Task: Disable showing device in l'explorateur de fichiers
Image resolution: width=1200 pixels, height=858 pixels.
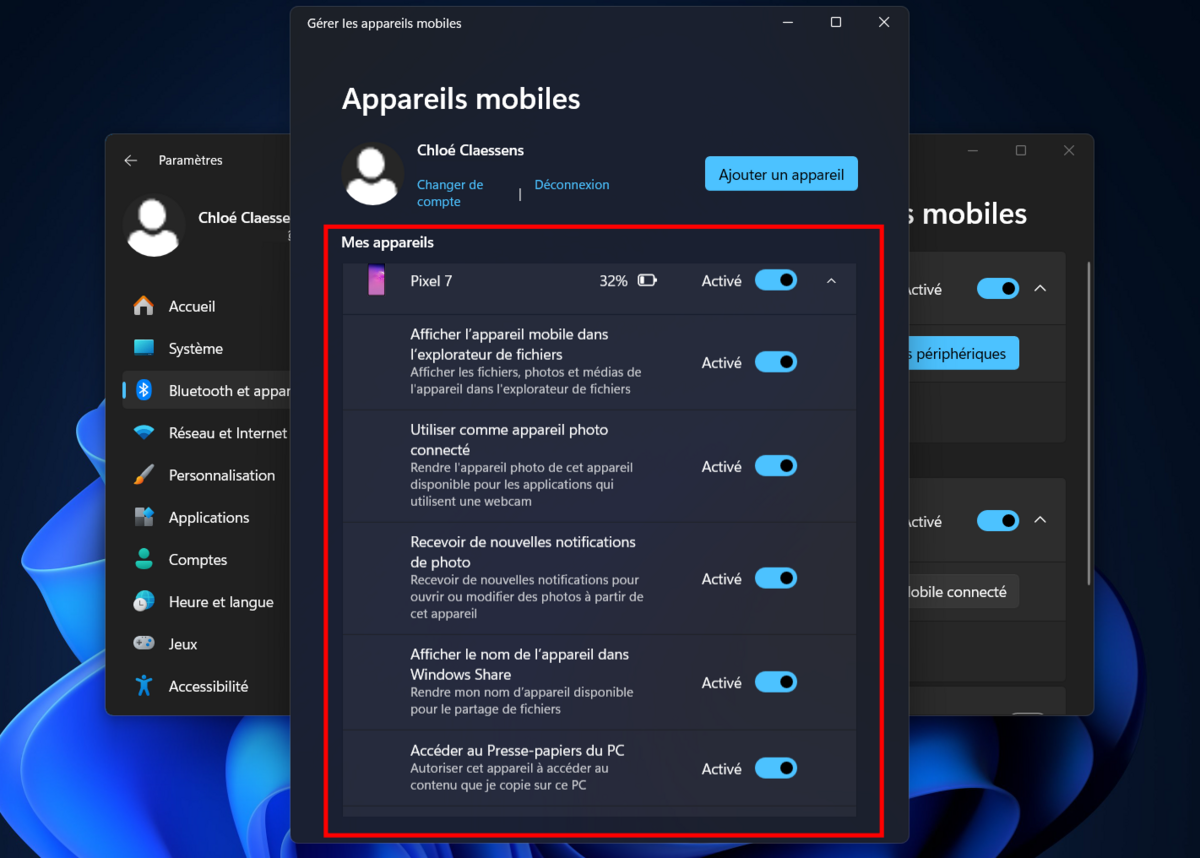Action: pos(776,362)
